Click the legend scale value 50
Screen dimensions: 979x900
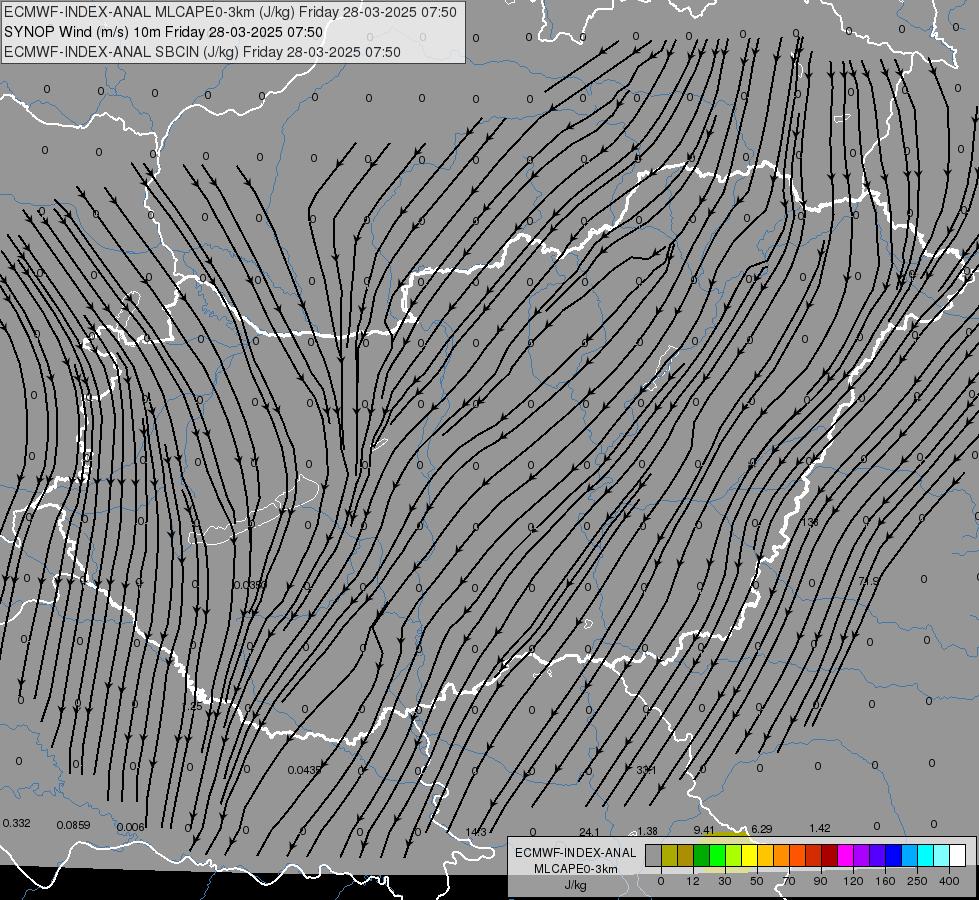coord(757,881)
